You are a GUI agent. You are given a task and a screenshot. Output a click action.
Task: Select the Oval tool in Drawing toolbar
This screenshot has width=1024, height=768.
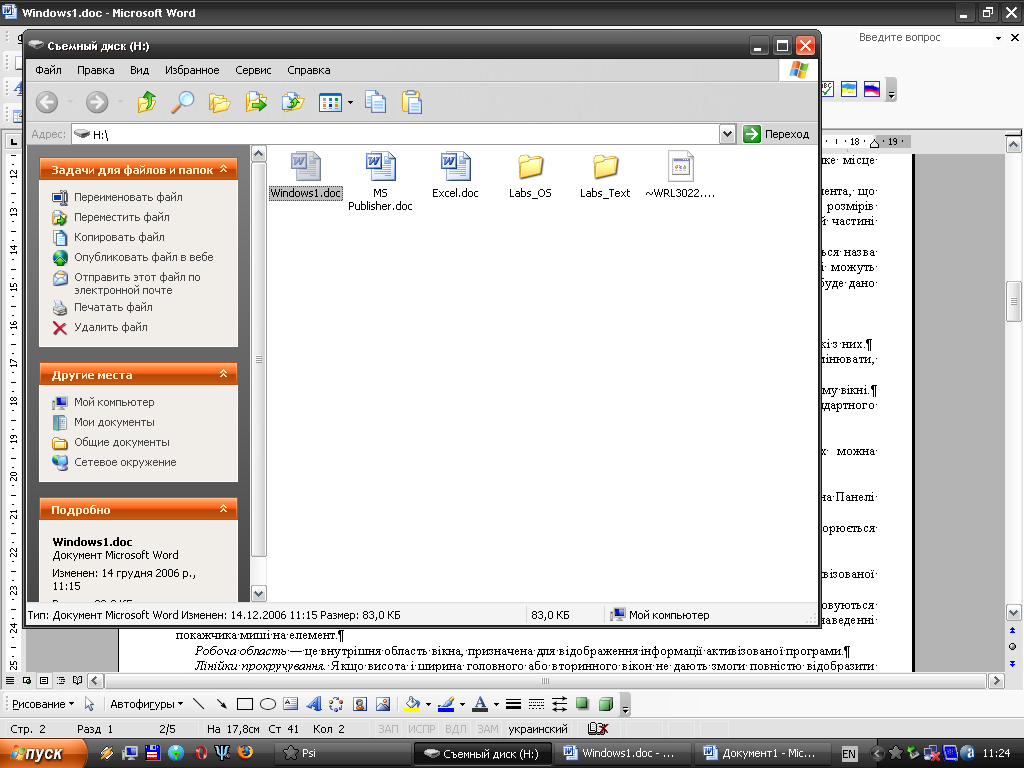click(x=268, y=704)
